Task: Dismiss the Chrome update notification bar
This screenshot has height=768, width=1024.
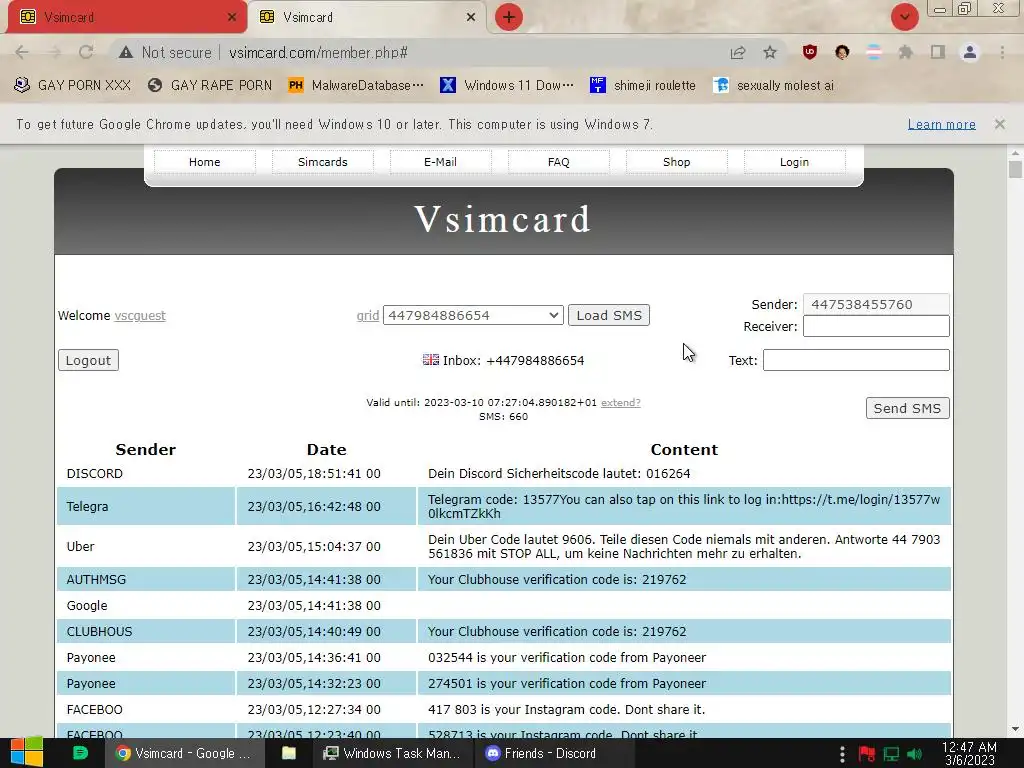Action: (x=999, y=124)
